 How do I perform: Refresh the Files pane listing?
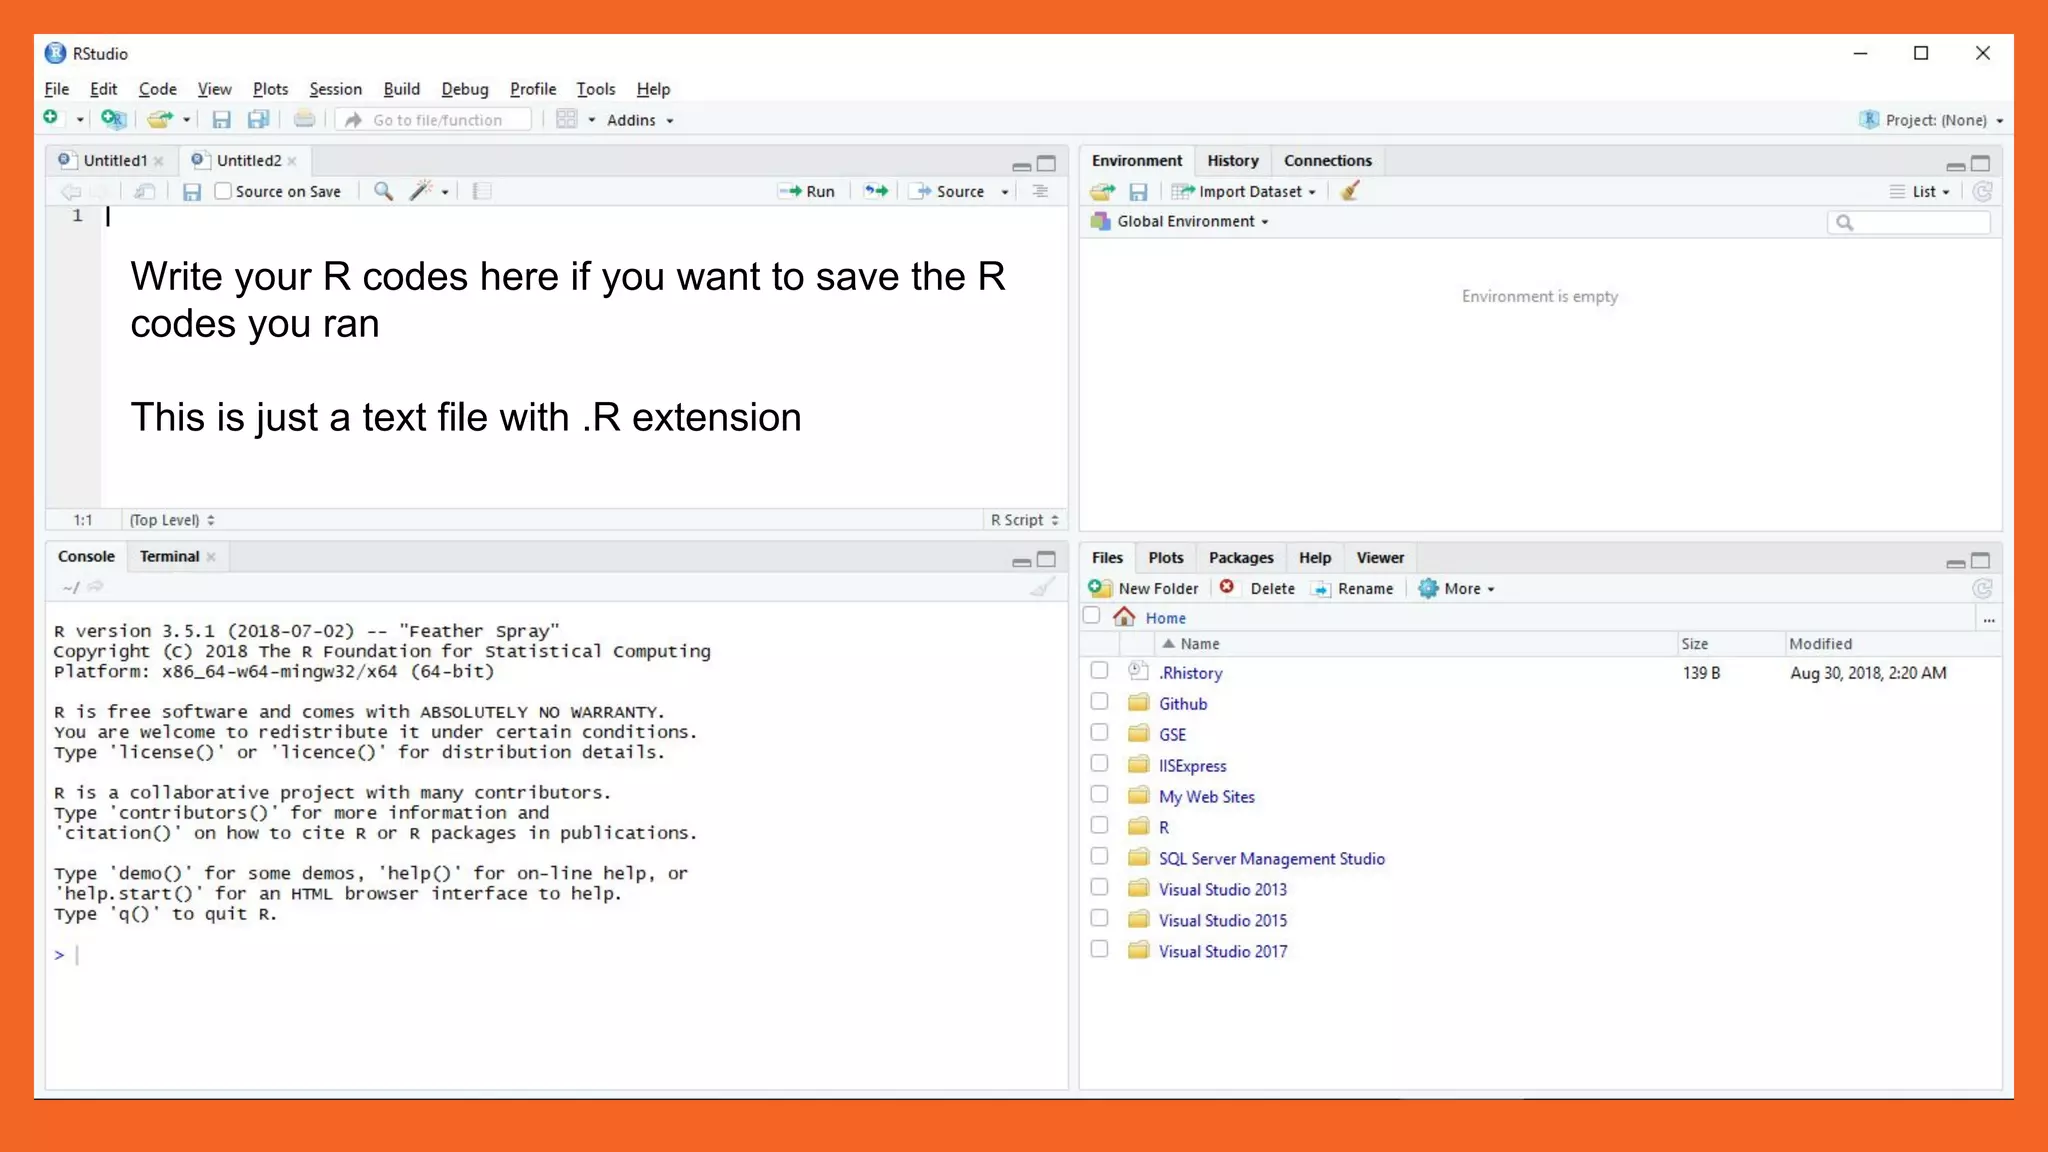(1983, 589)
